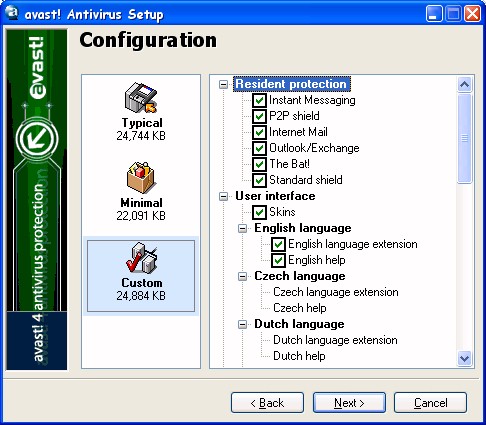Collapse the Czech language node
The height and width of the screenshot is (425, 486).
[x=242, y=276]
